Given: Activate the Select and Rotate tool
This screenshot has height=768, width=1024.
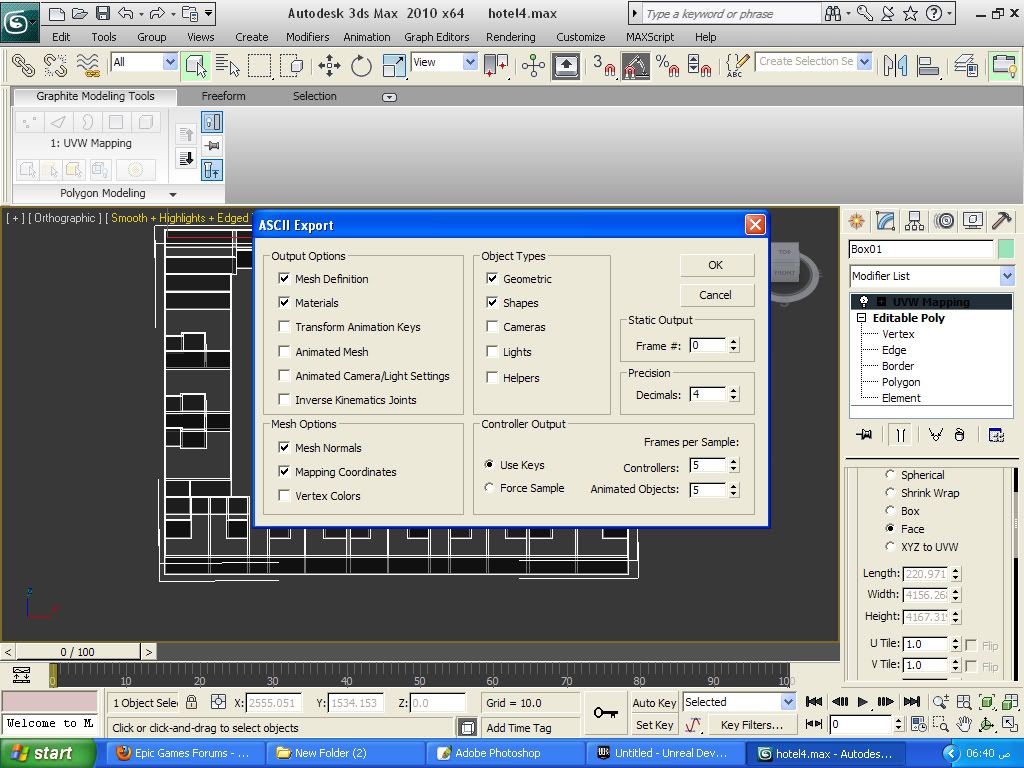Looking at the screenshot, I should [x=361, y=65].
